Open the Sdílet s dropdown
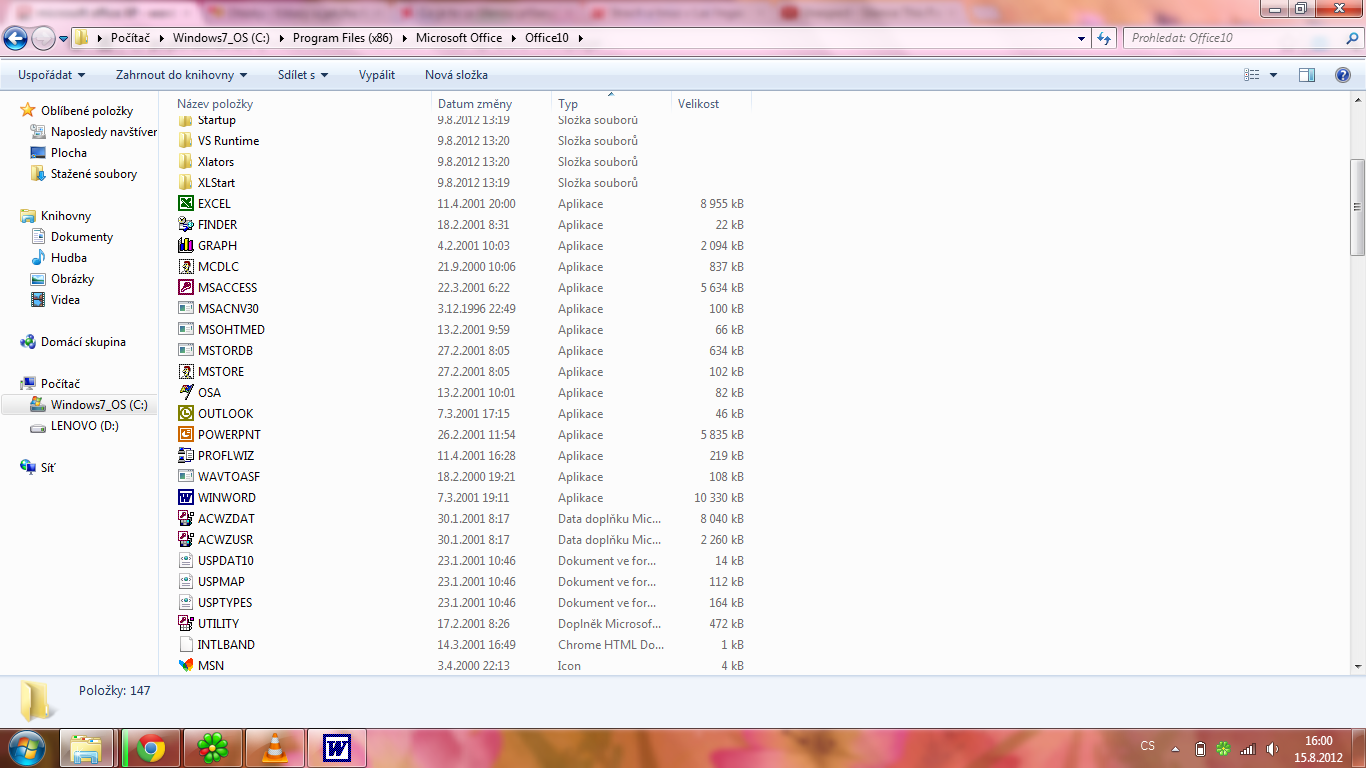The image size is (1366, 768). pyautogui.click(x=303, y=75)
